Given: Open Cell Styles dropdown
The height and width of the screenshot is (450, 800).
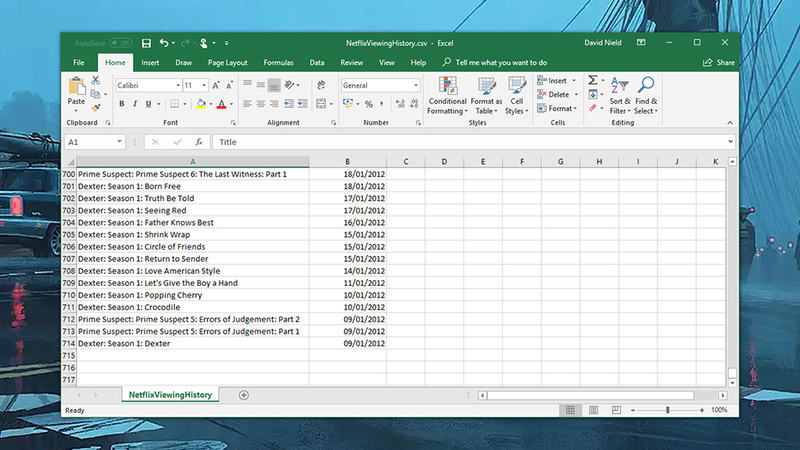Looking at the screenshot, I should [516, 95].
